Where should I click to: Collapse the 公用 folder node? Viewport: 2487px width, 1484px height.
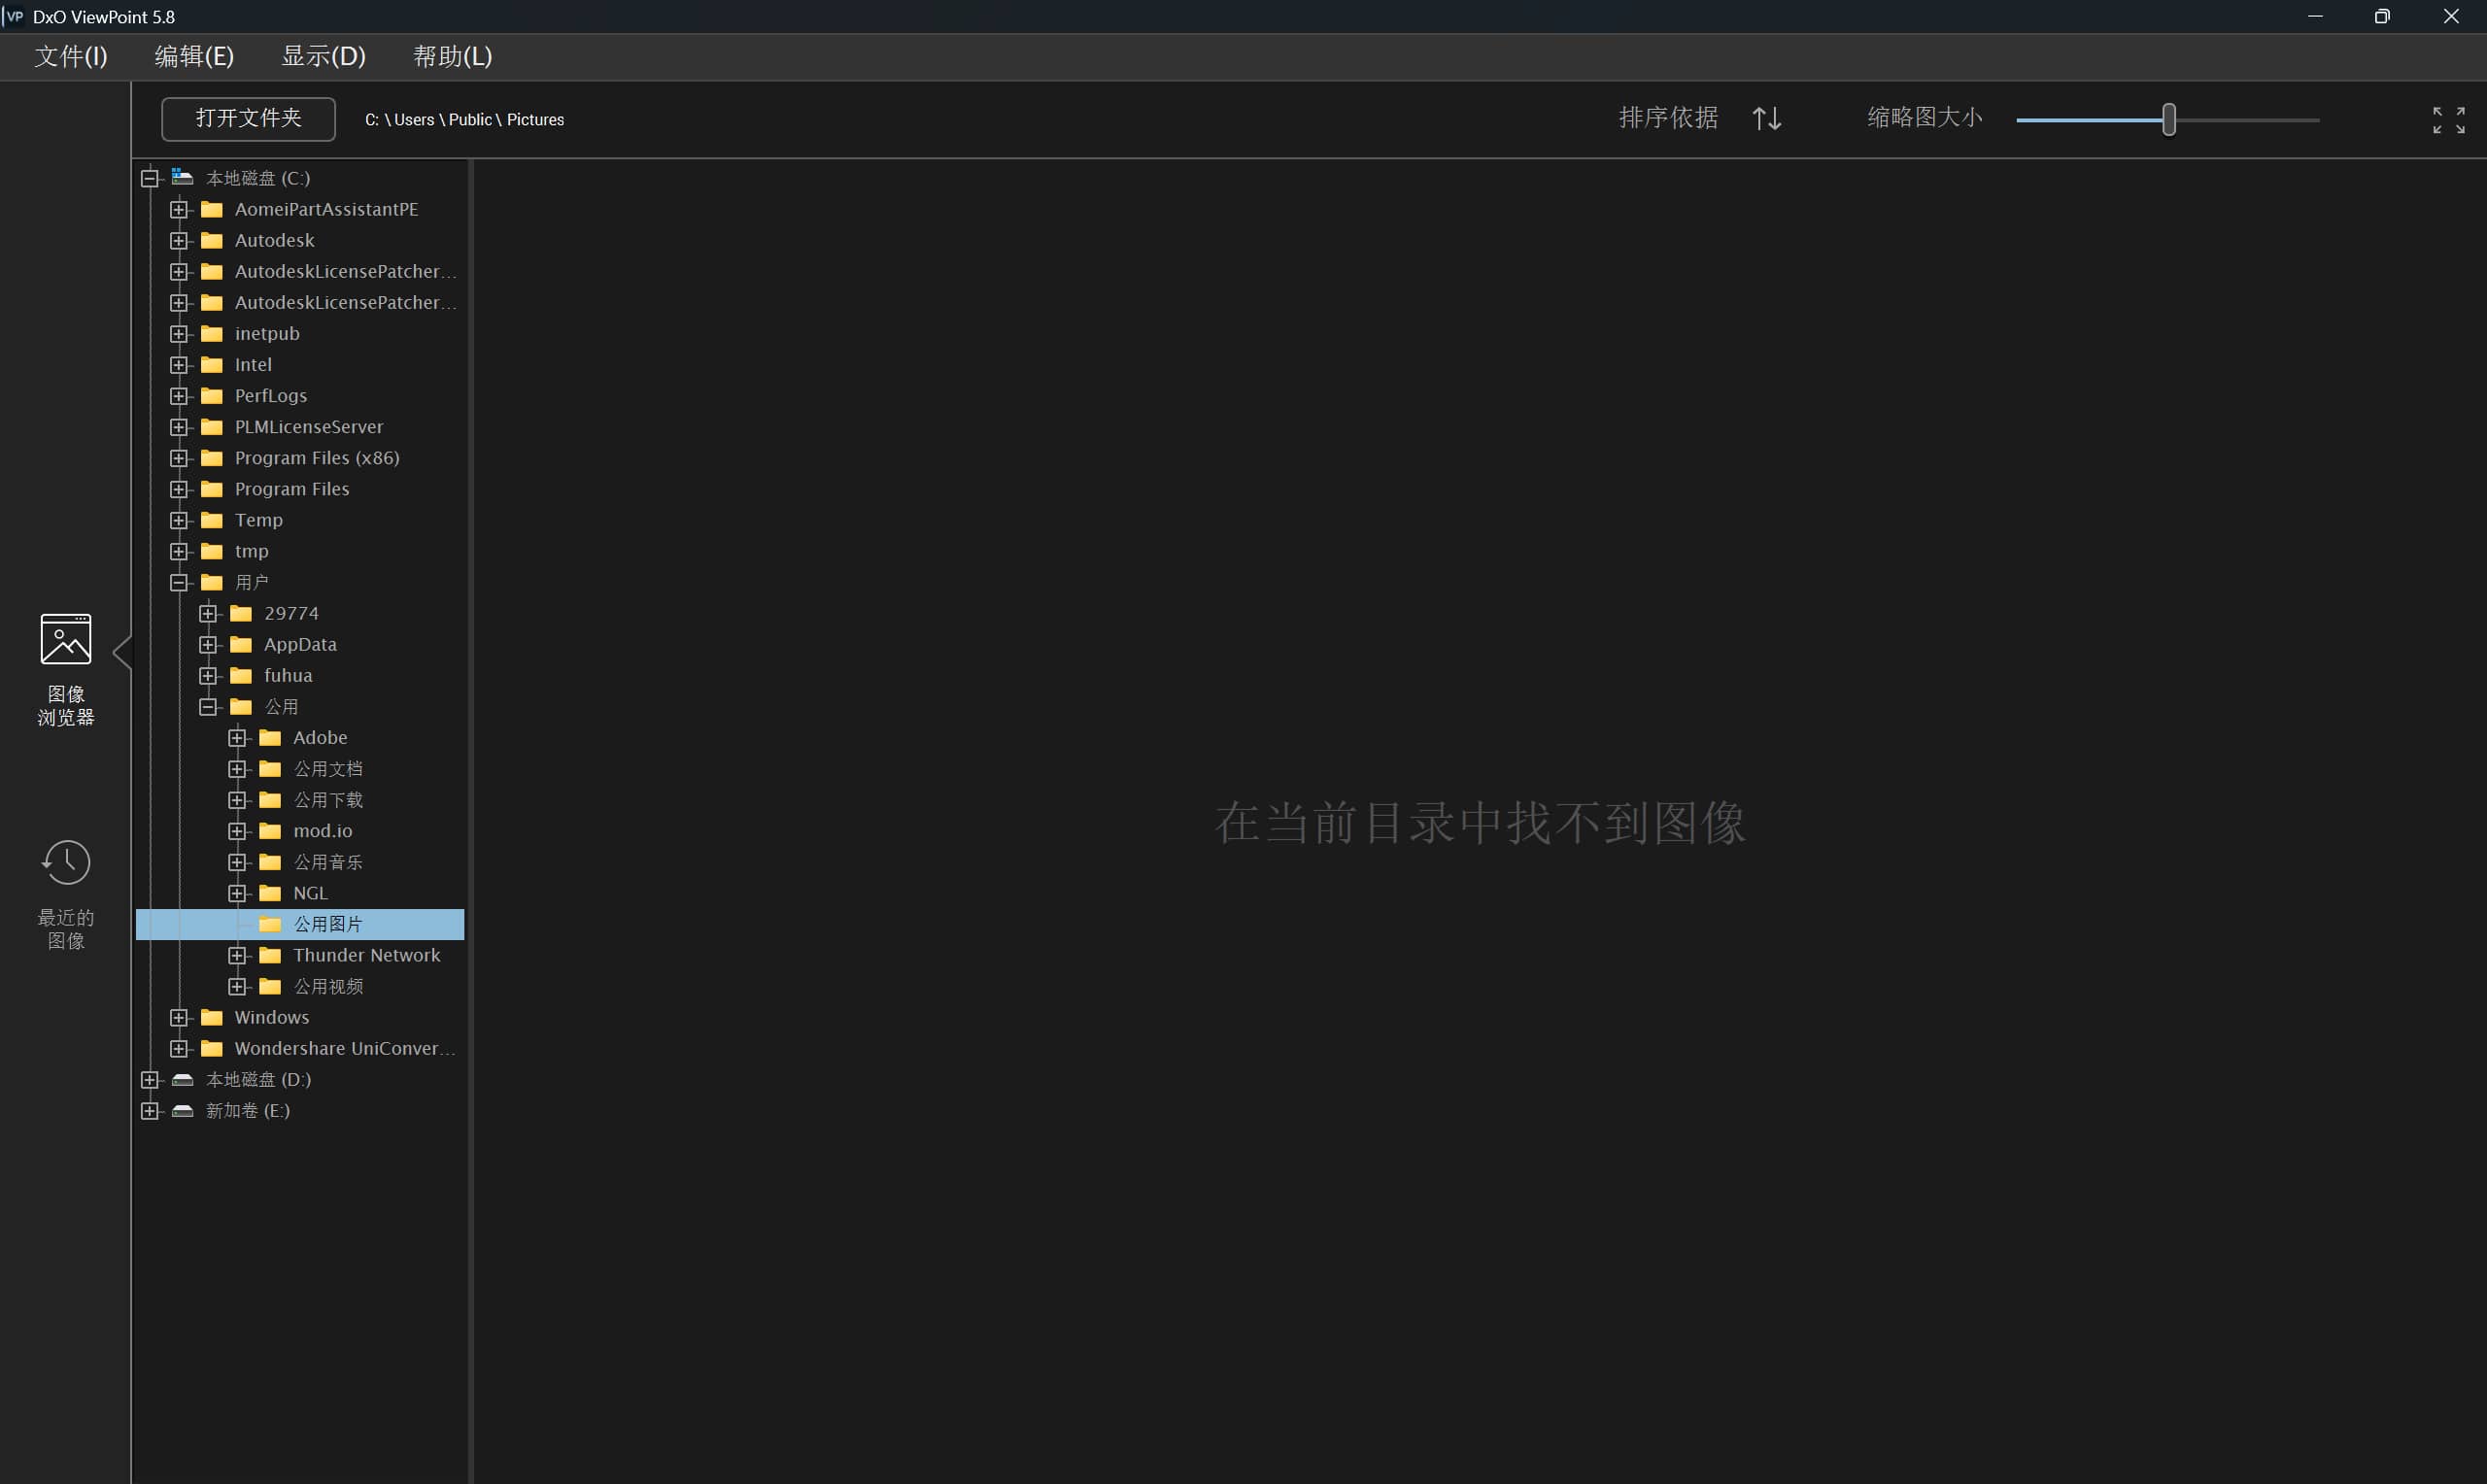(208, 707)
